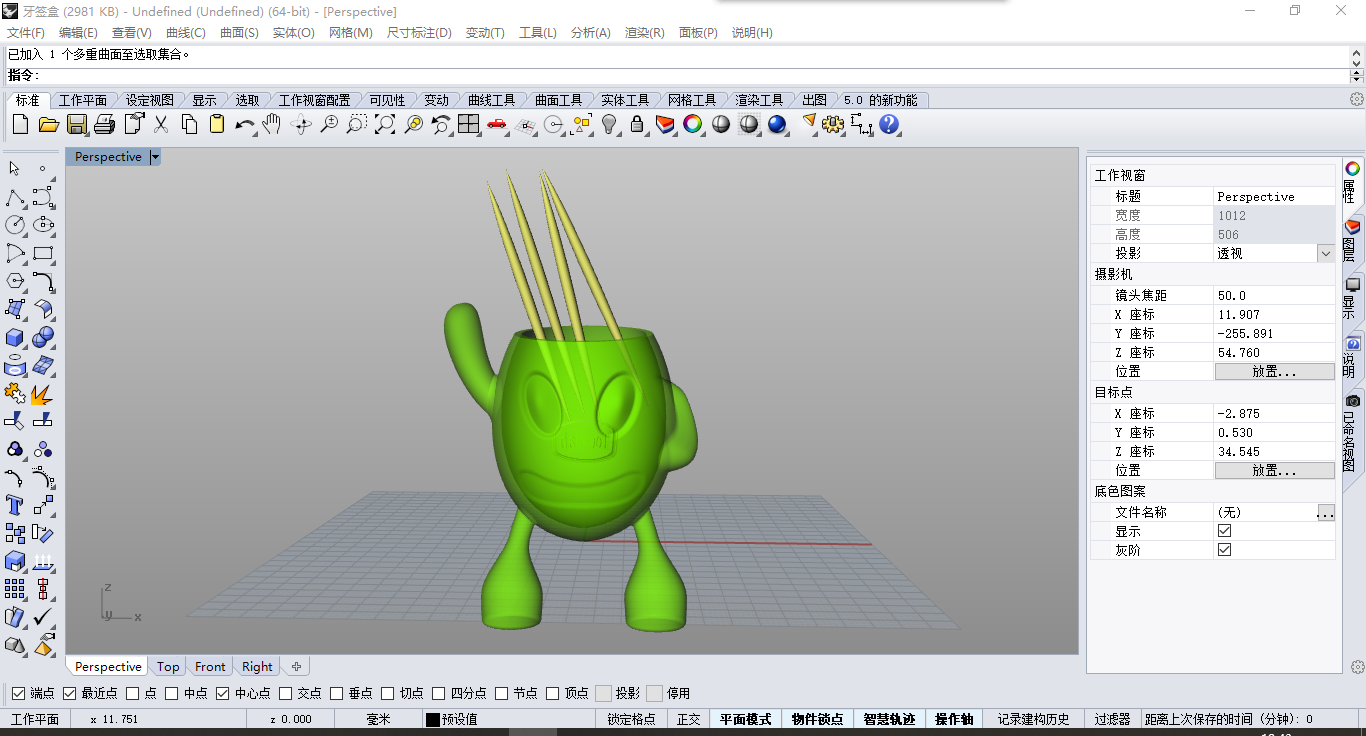Select the Text object T tool
1366x736 pixels.
click(15, 505)
